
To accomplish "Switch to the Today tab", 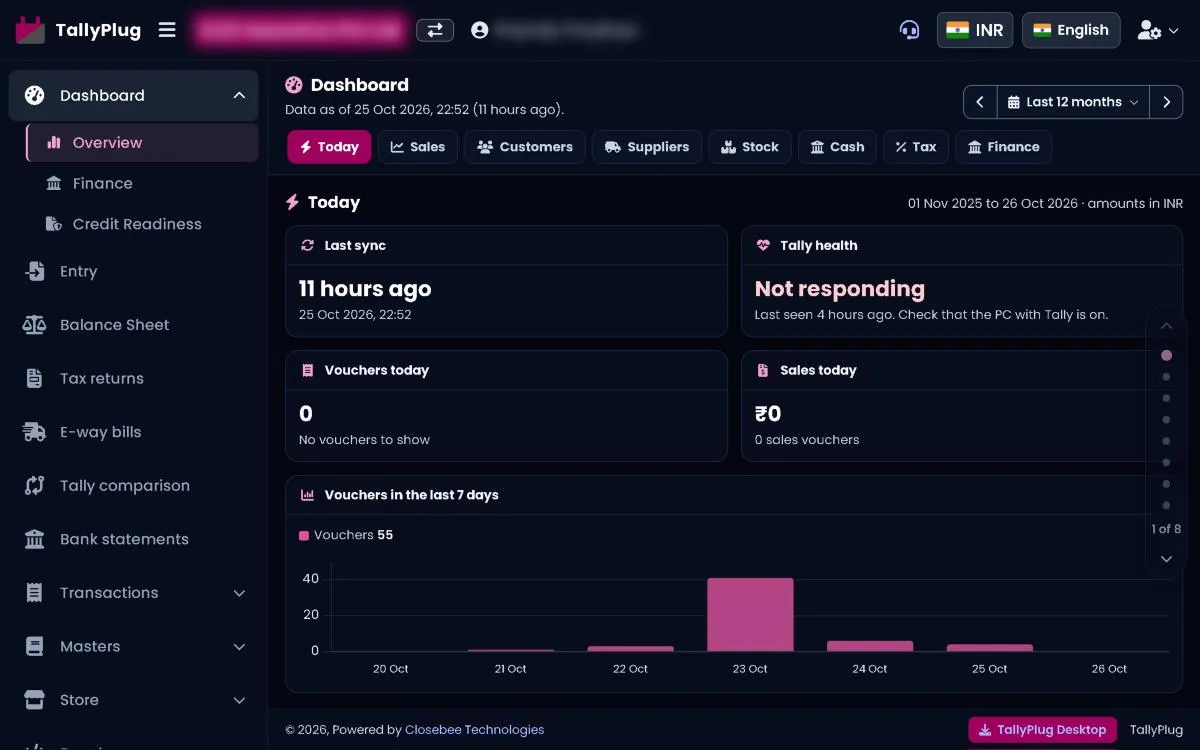I will (329, 147).
